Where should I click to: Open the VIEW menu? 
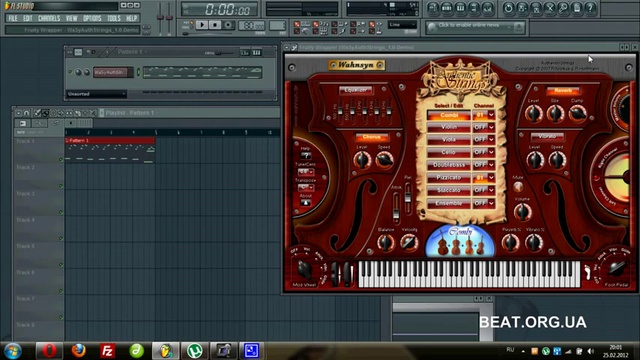[71, 18]
